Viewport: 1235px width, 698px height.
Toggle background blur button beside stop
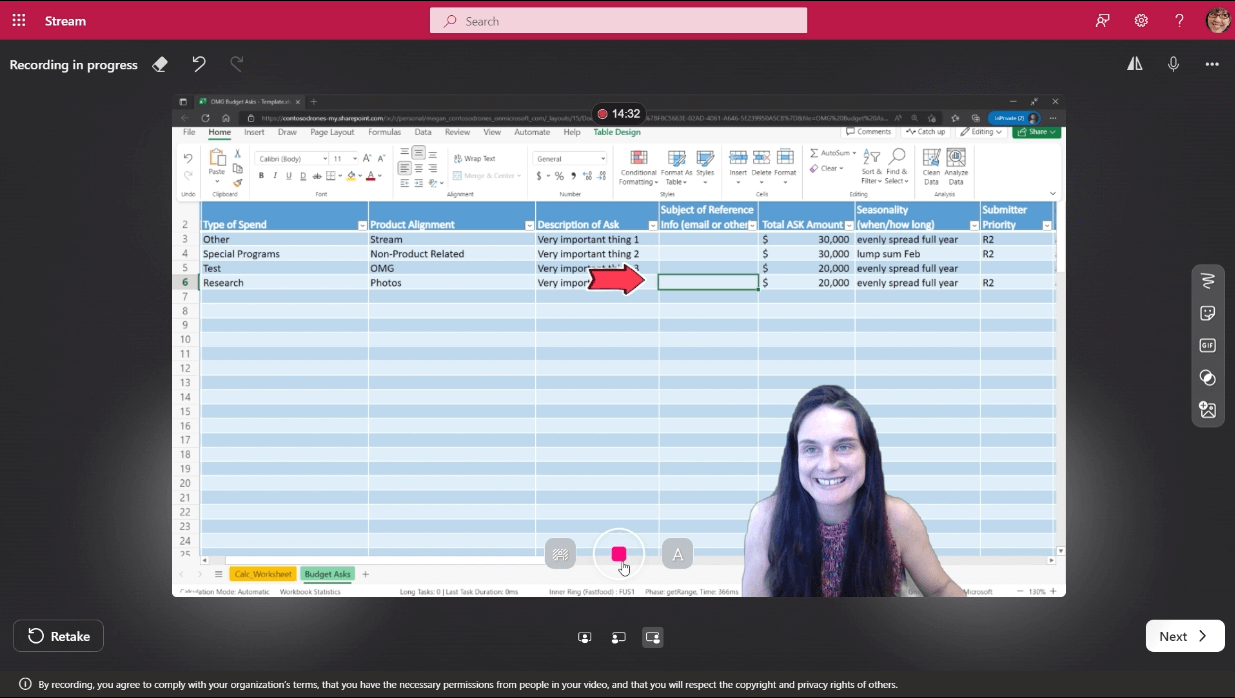coord(560,553)
